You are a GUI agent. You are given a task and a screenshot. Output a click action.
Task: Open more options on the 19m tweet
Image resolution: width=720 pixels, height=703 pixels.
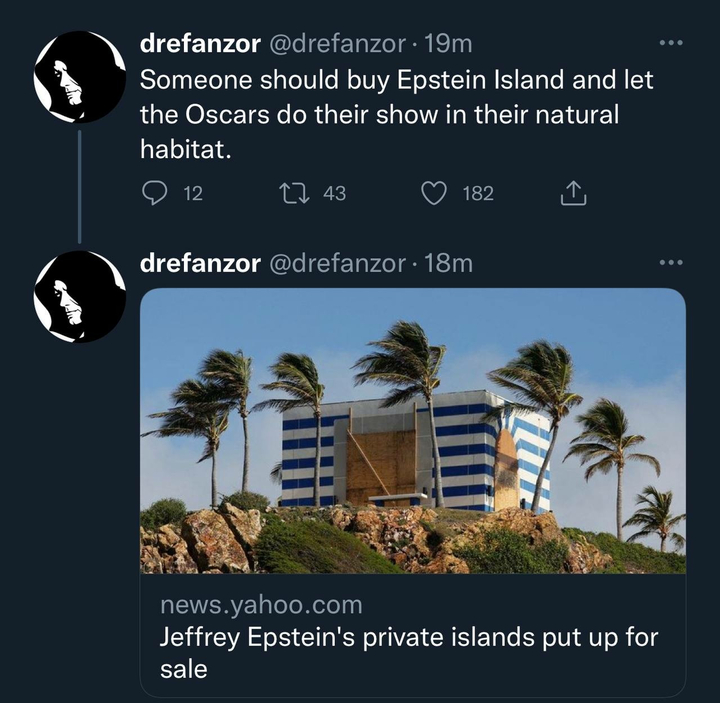671,43
